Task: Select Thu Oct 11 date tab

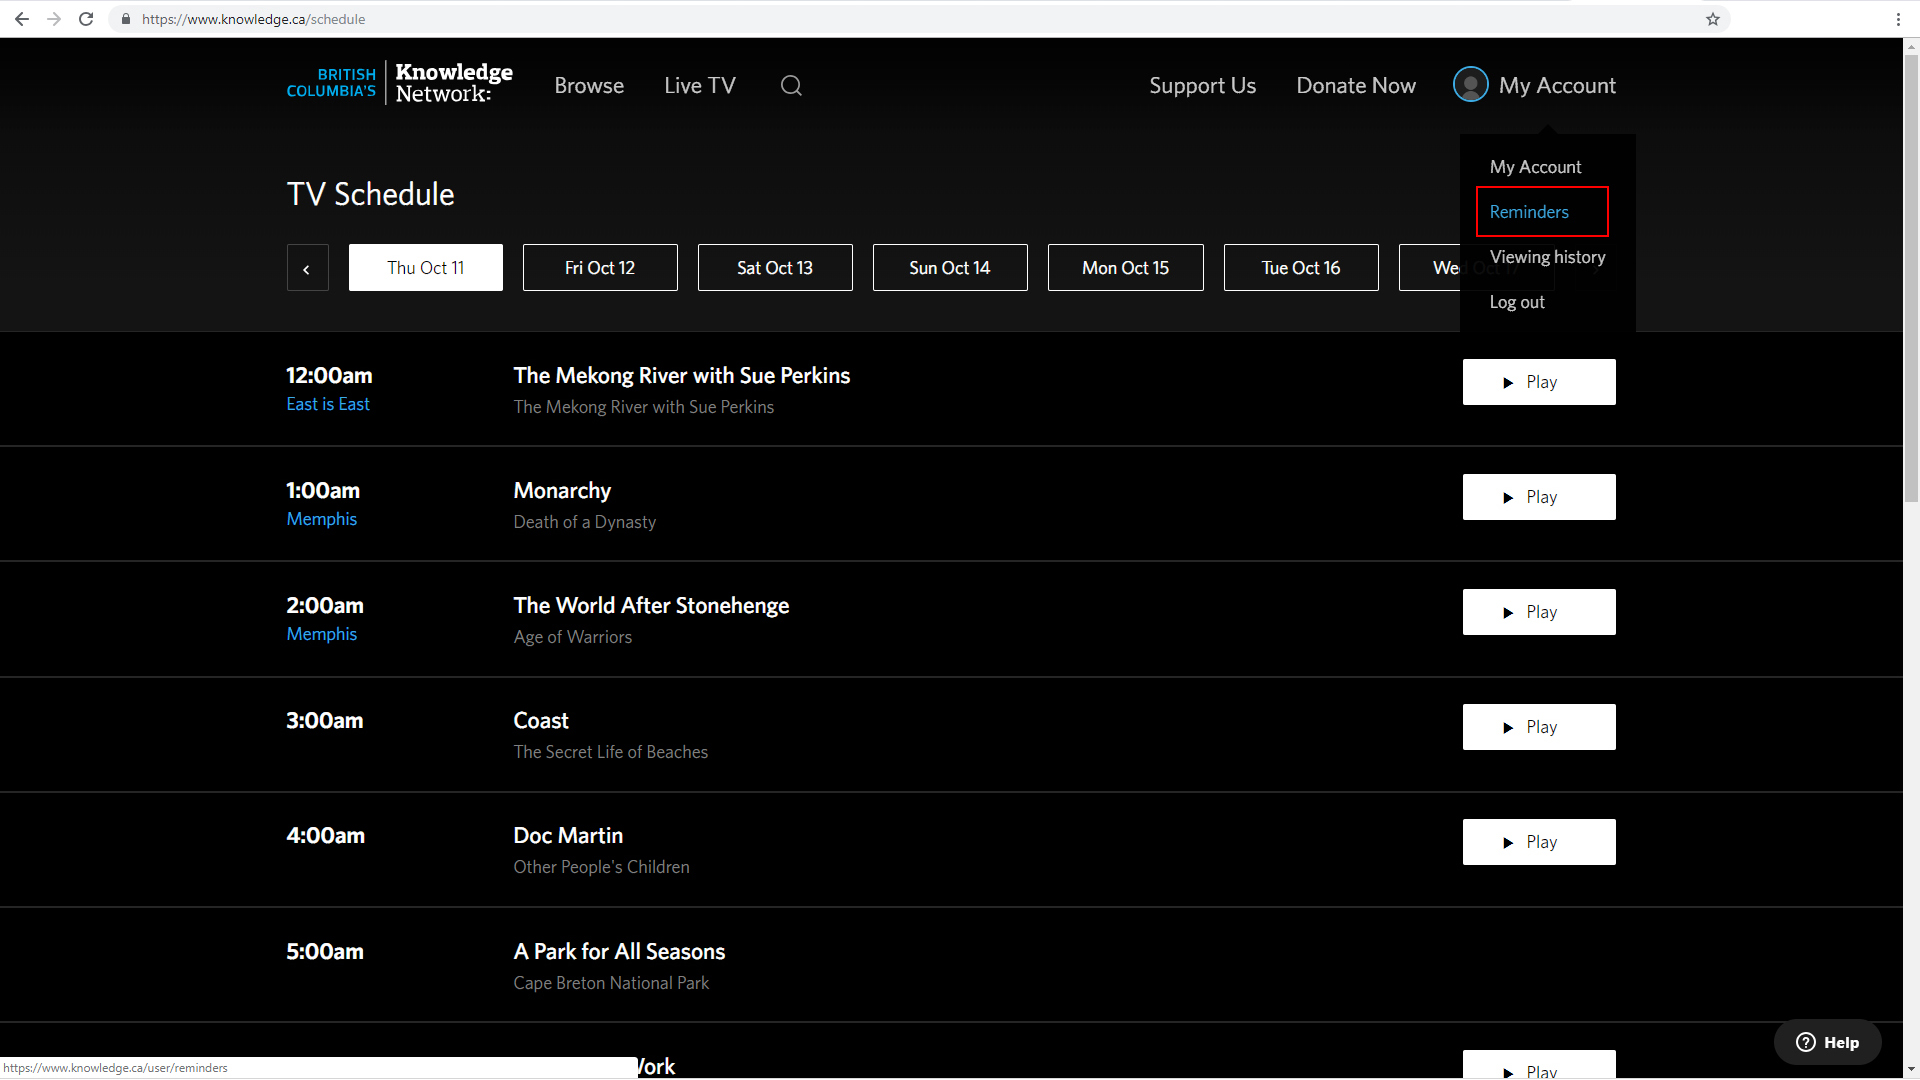Action: tap(426, 268)
